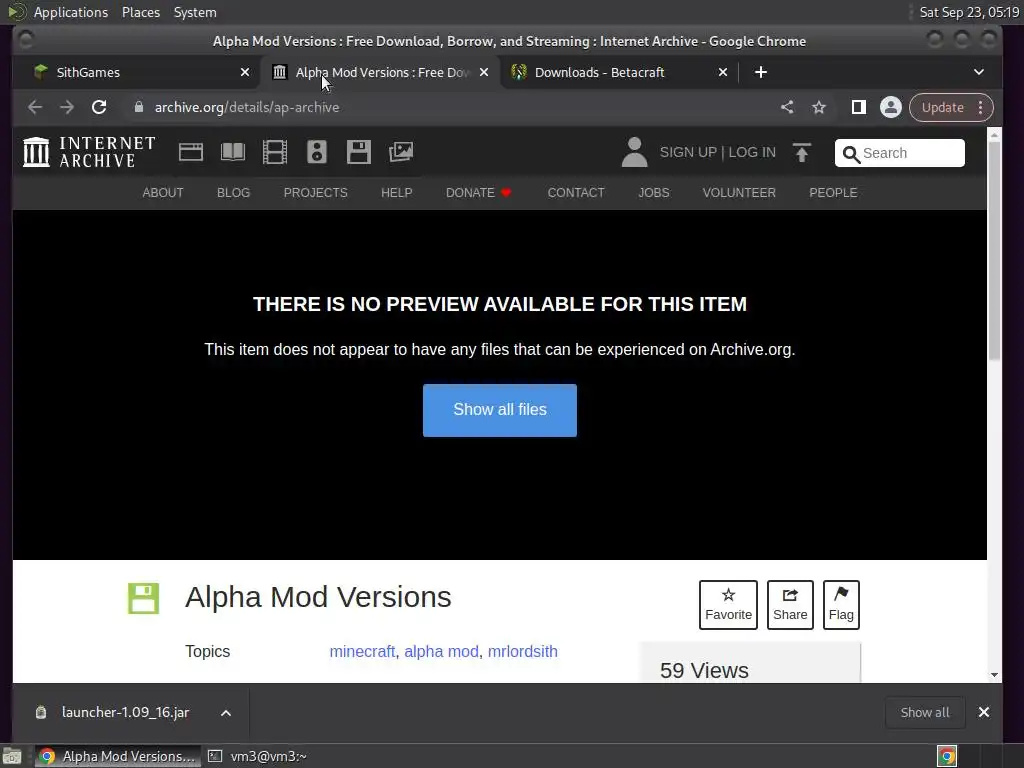Click the Update button in Chrome
Viewport: 1024px width, 768px height.
click(942, 107)
